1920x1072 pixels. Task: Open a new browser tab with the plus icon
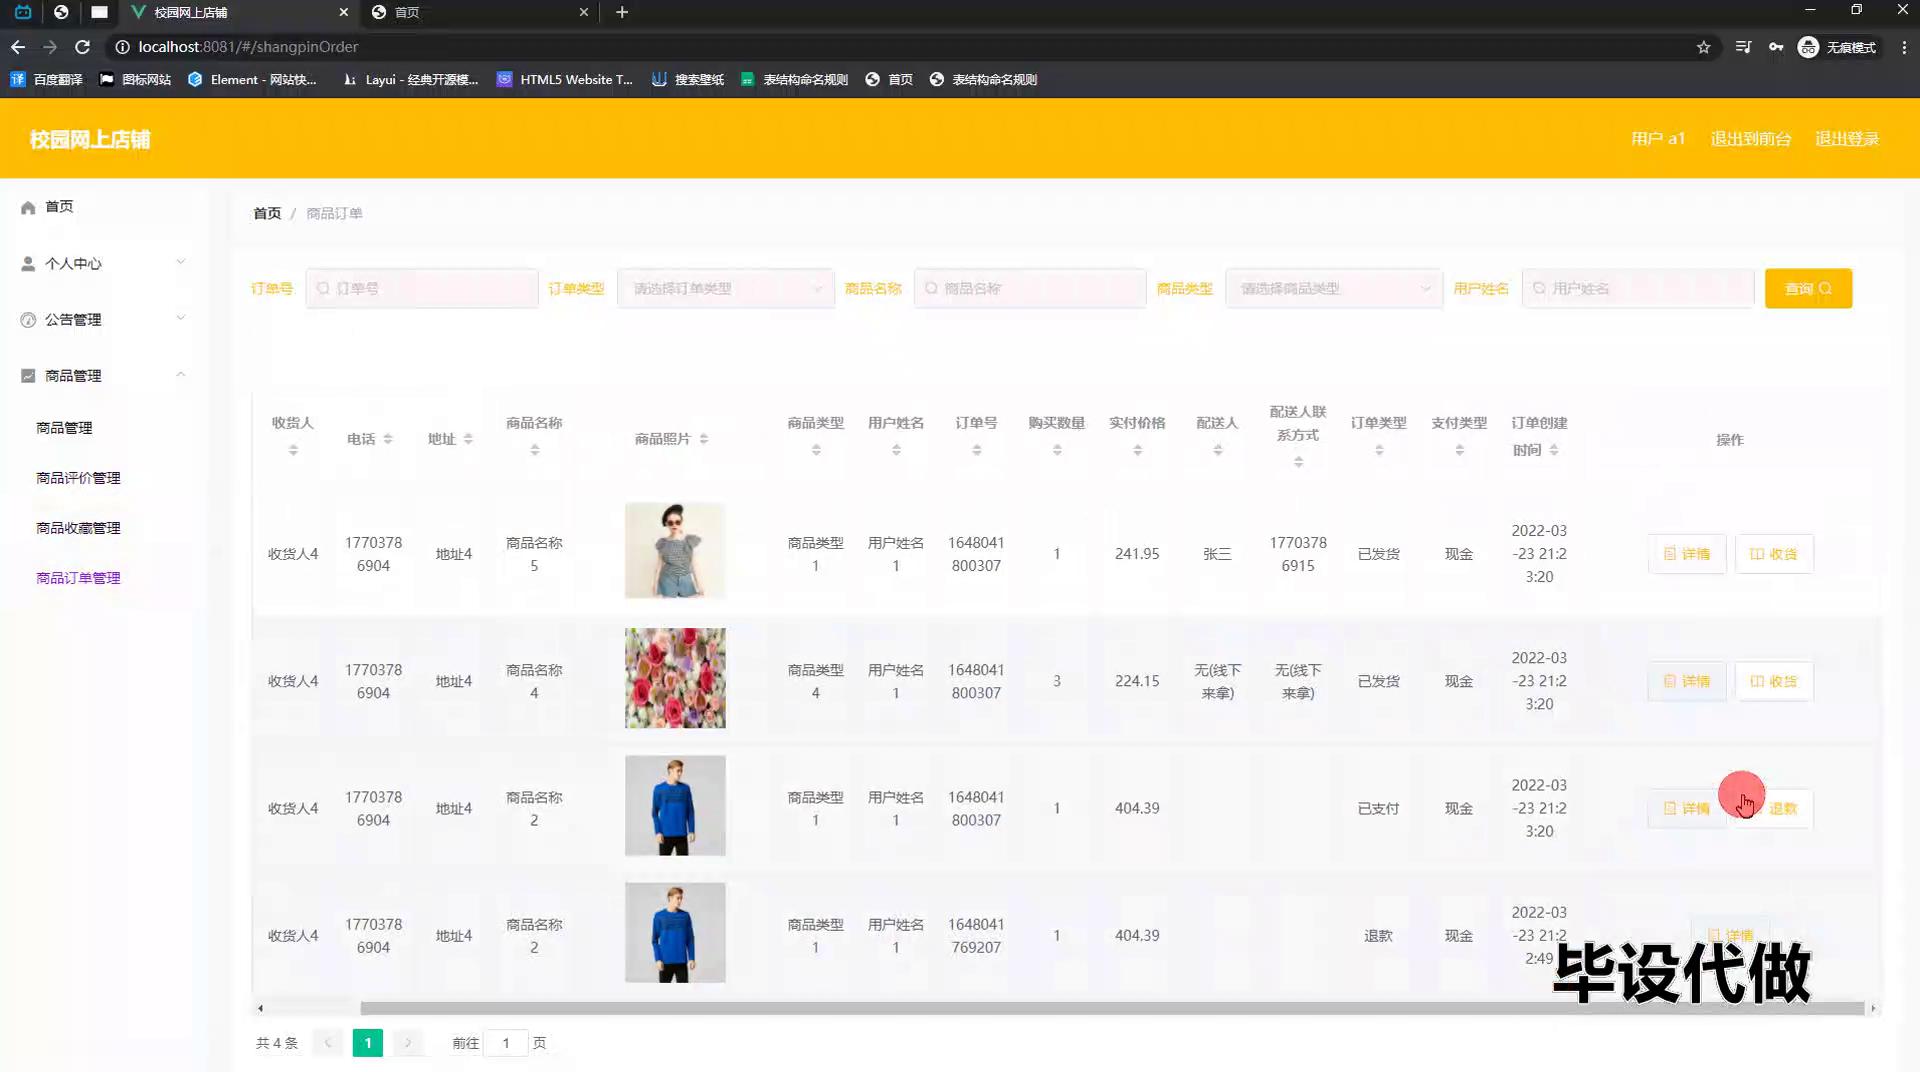tap(622, 12)
